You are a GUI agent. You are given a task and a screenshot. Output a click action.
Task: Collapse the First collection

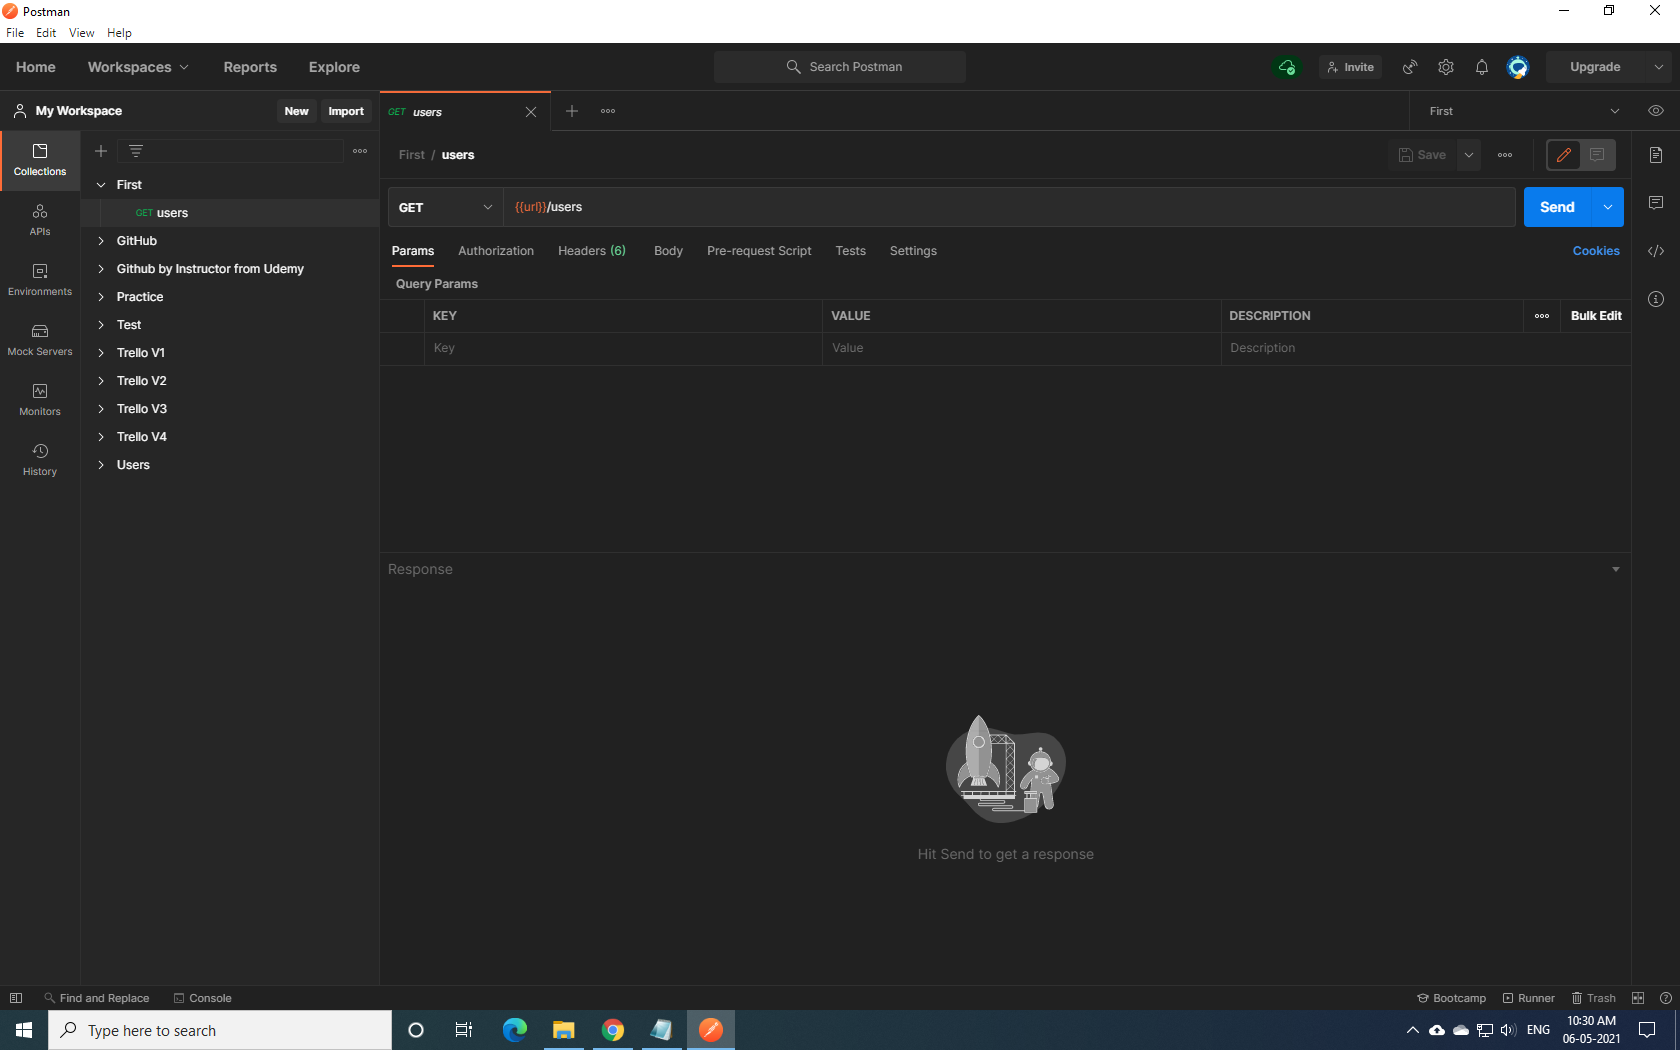pos(101,185)
